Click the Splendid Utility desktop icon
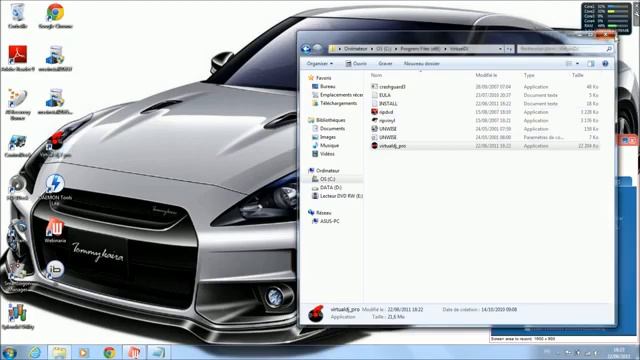This screenshot has width=640, height=360. tap(18, 316)
